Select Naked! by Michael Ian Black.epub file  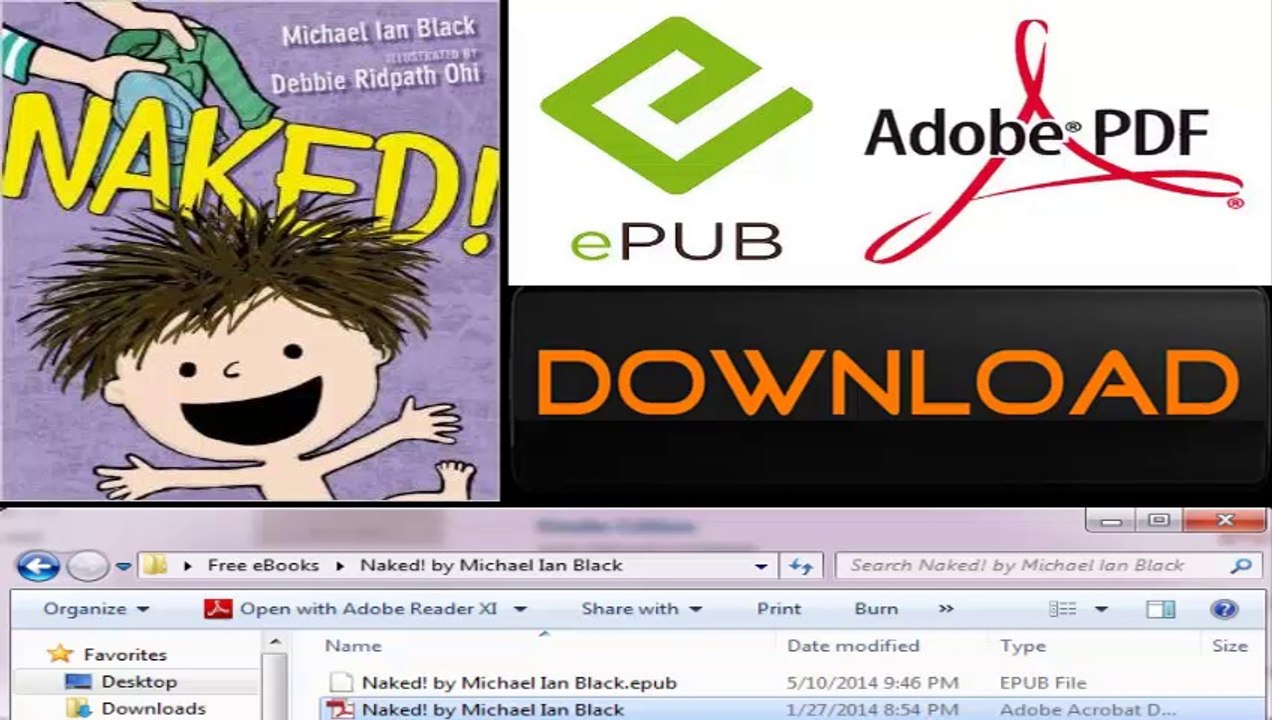click(519, 683)
